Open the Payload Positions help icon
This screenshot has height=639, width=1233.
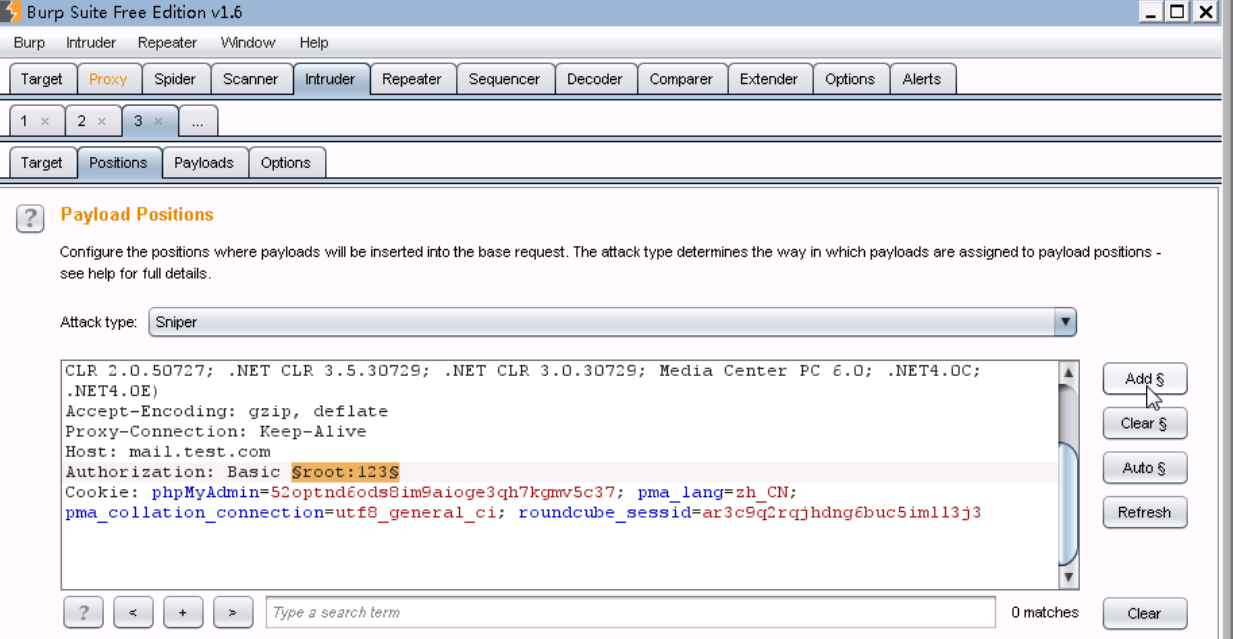click(x=30, y=219)
